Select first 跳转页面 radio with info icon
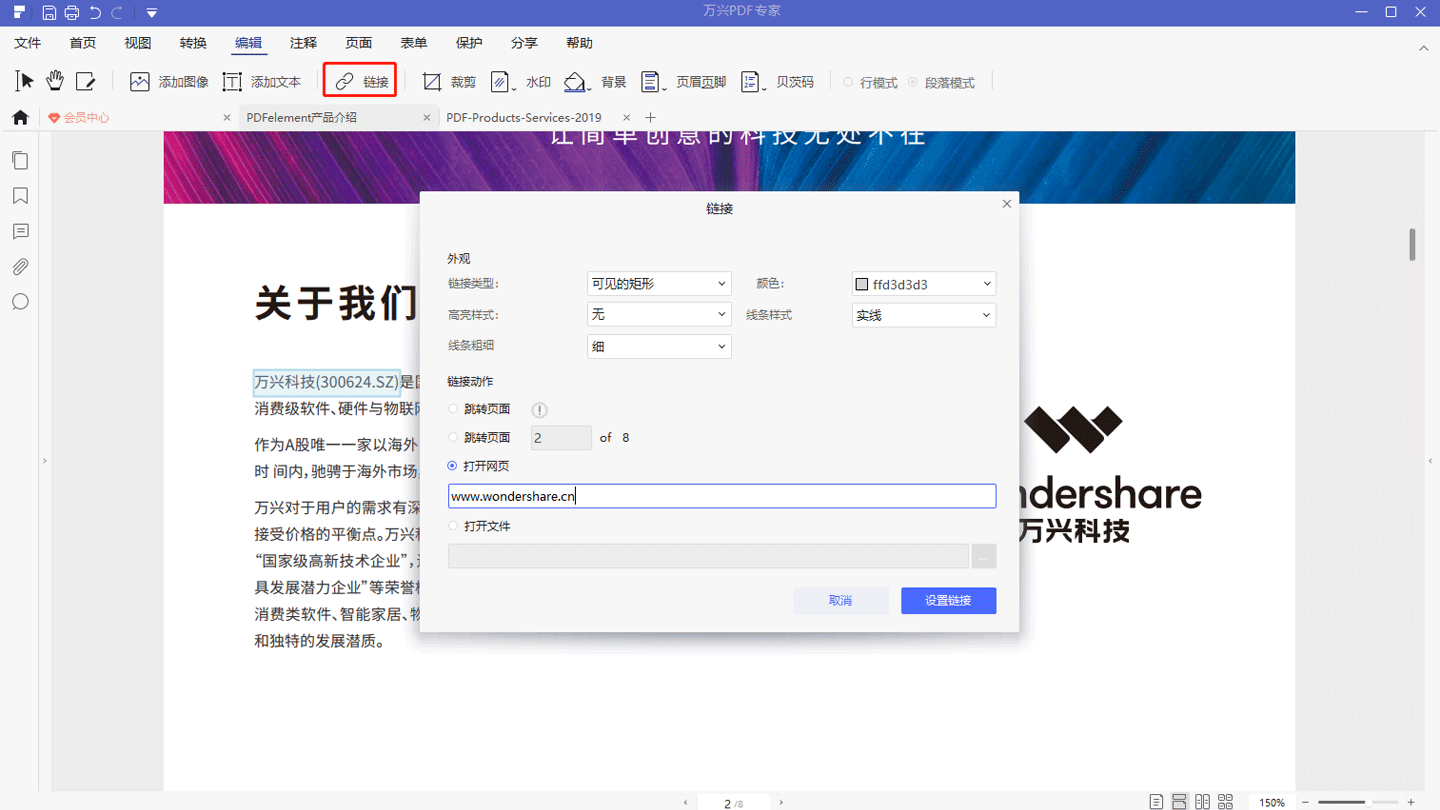The image size is (1440, 810). 453,409
